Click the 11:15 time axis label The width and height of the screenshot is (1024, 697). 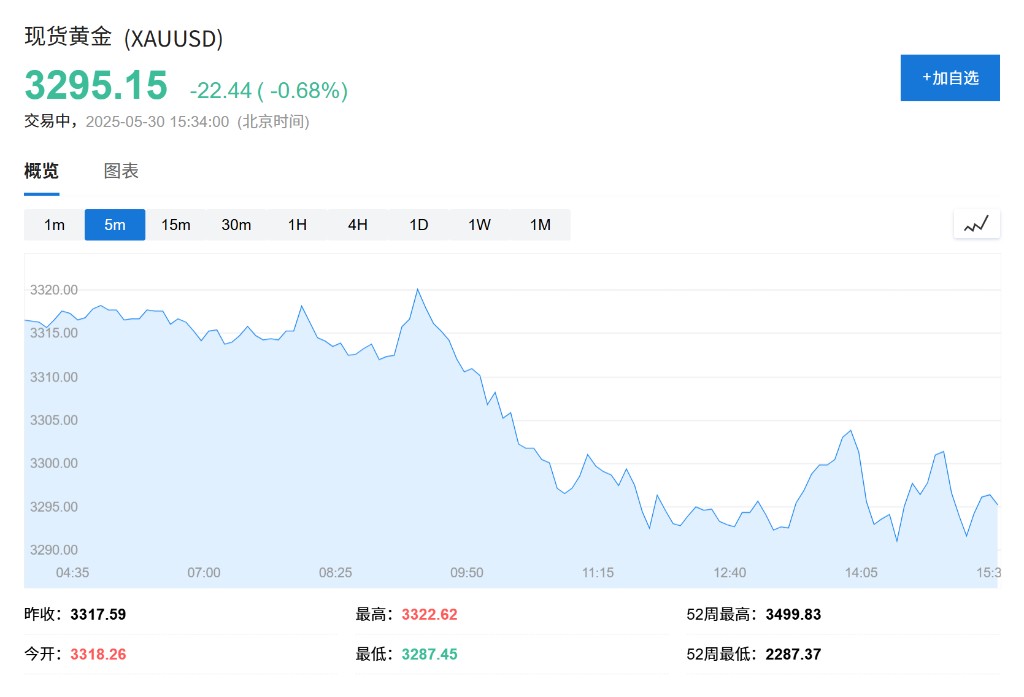[x=598, y=573]
